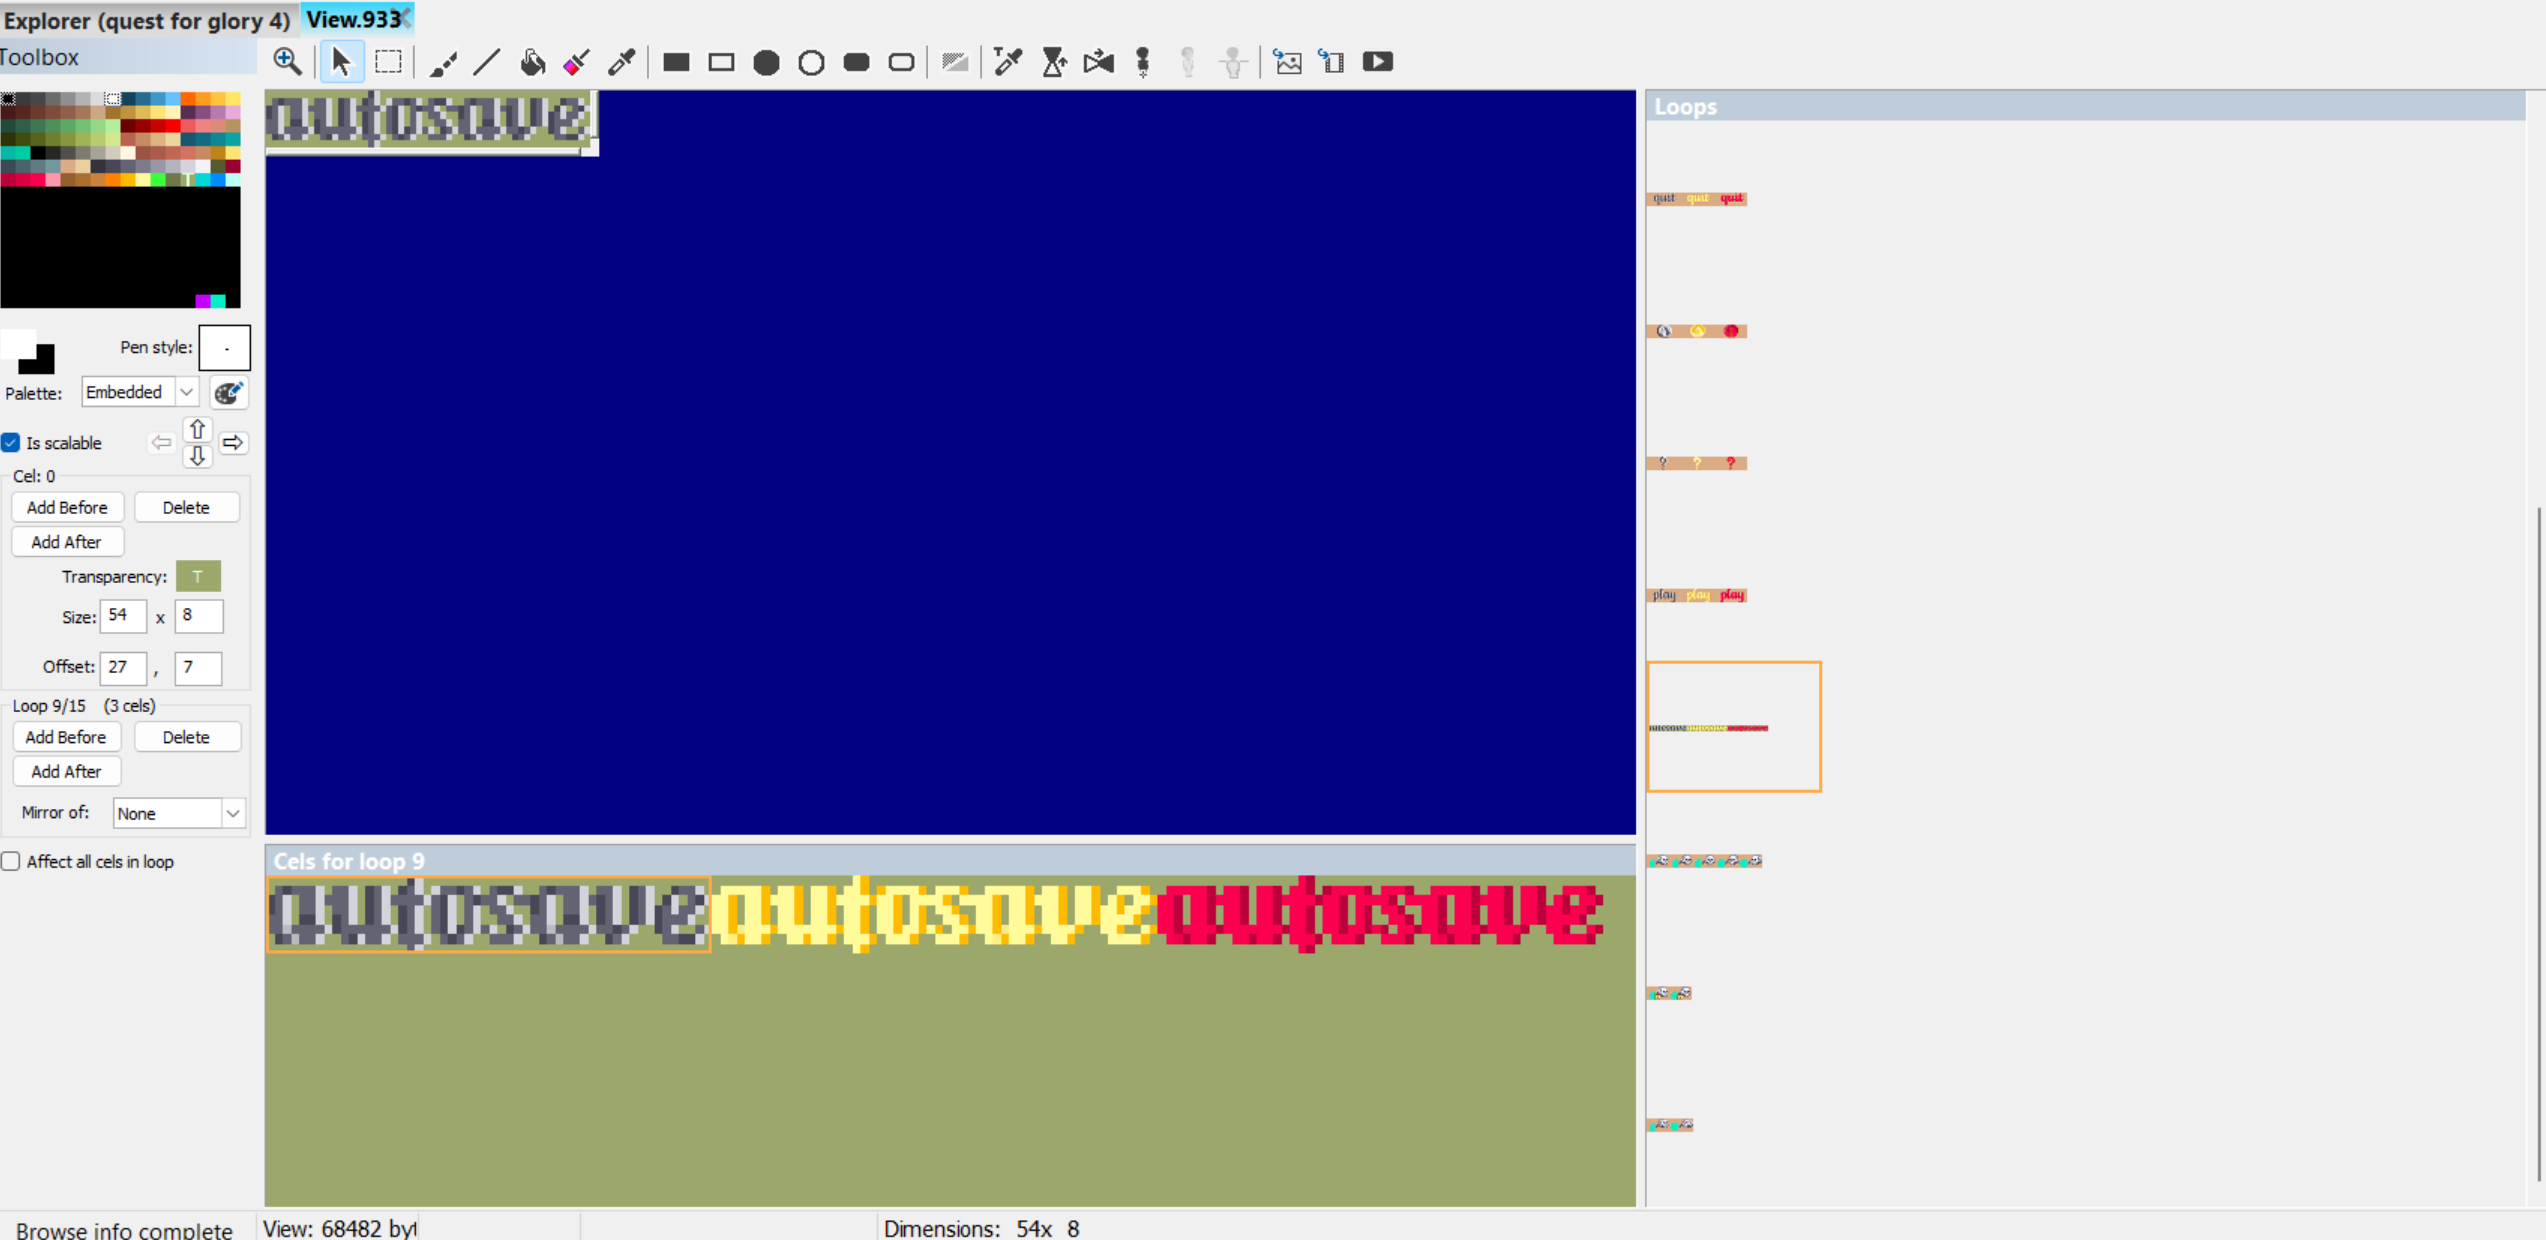Nudge cel right with right arrow
2546x1240 pixels.
click(x=233, y=442)
